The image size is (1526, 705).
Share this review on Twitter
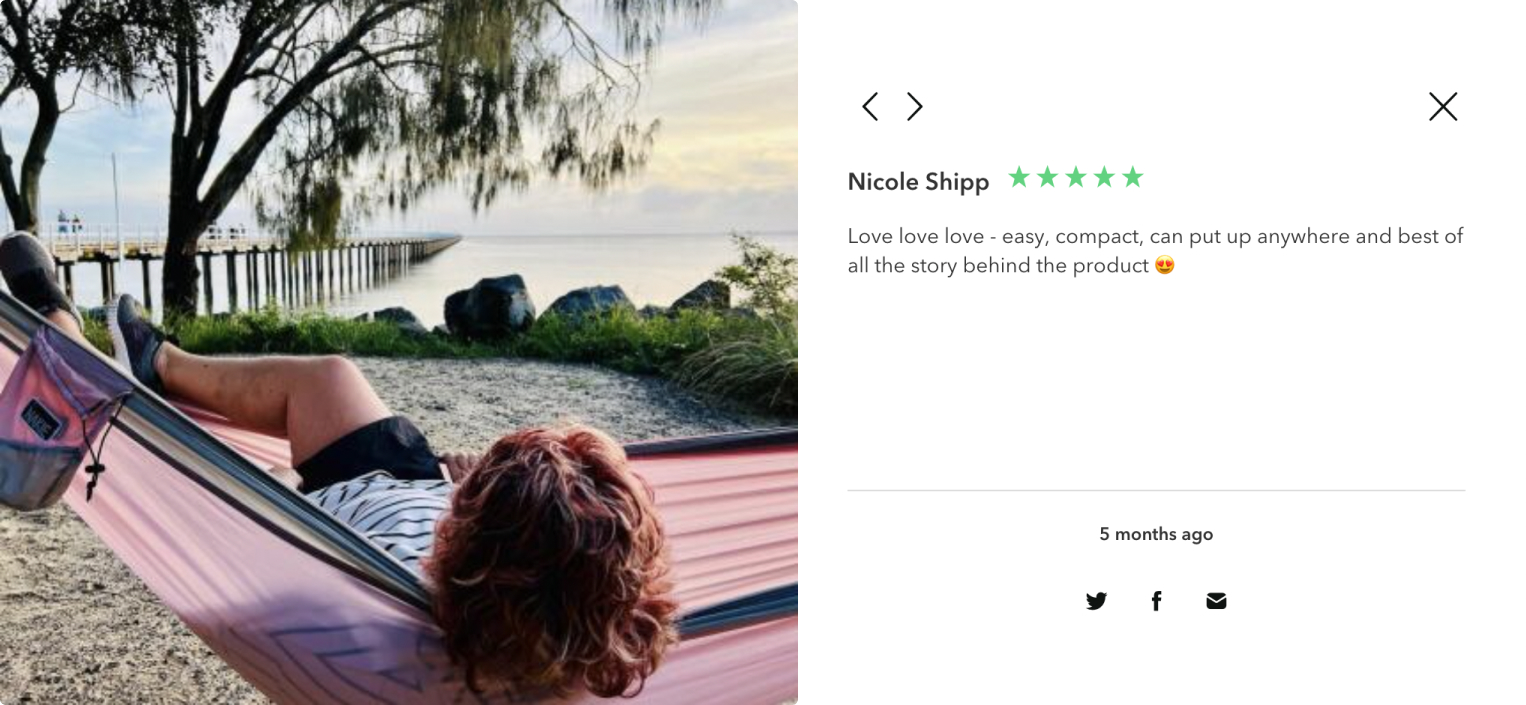click(x=1096, y=601)
